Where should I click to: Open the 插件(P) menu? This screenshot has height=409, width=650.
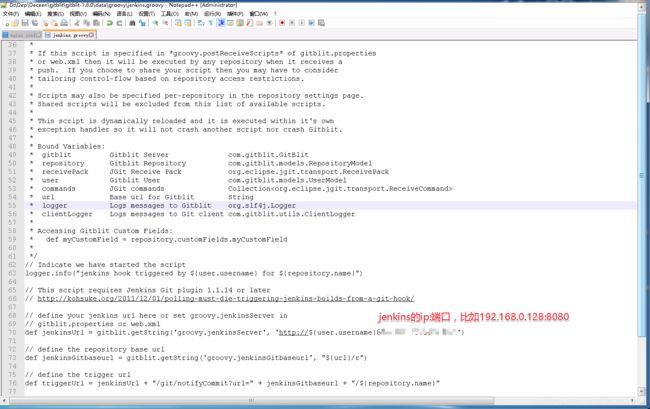[235, 14]
